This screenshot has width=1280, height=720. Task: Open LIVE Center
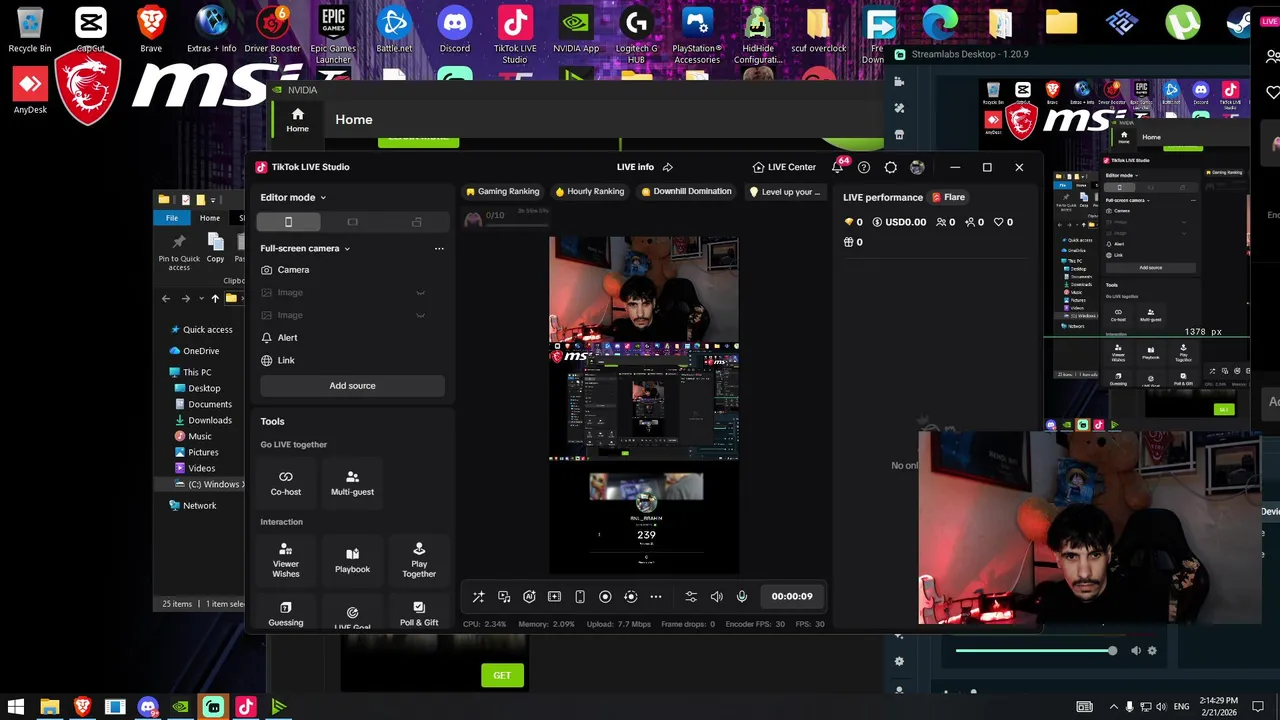[x=784, y=167]
